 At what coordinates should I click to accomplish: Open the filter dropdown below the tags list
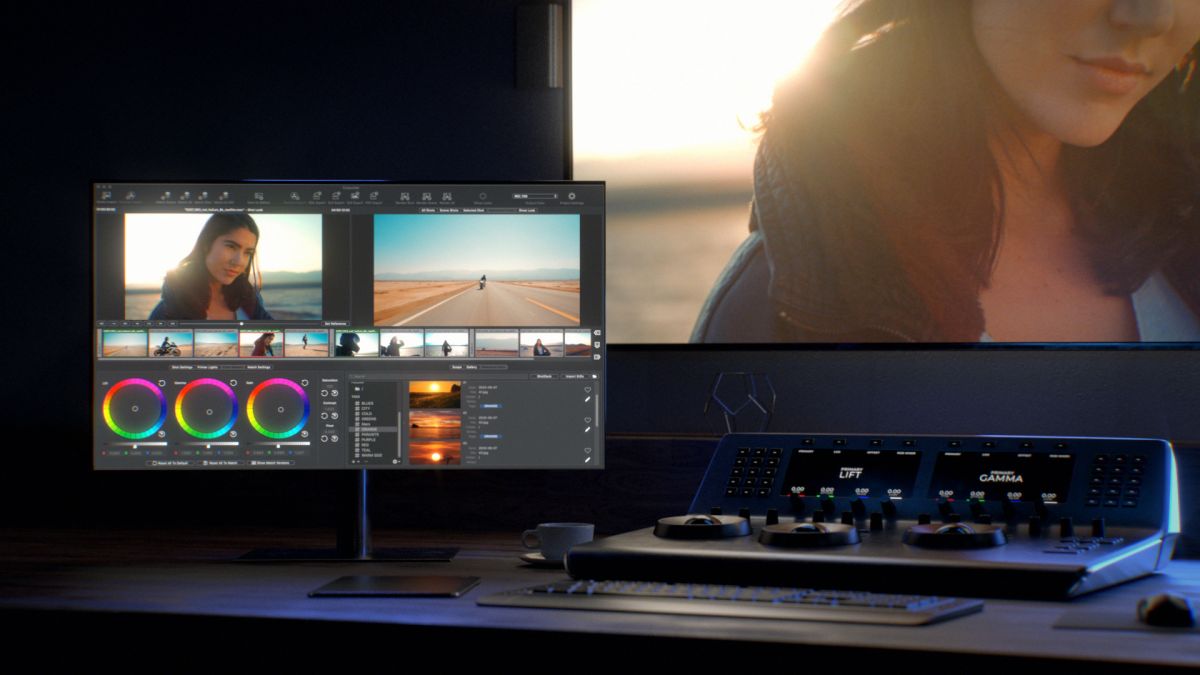[393, 460]
